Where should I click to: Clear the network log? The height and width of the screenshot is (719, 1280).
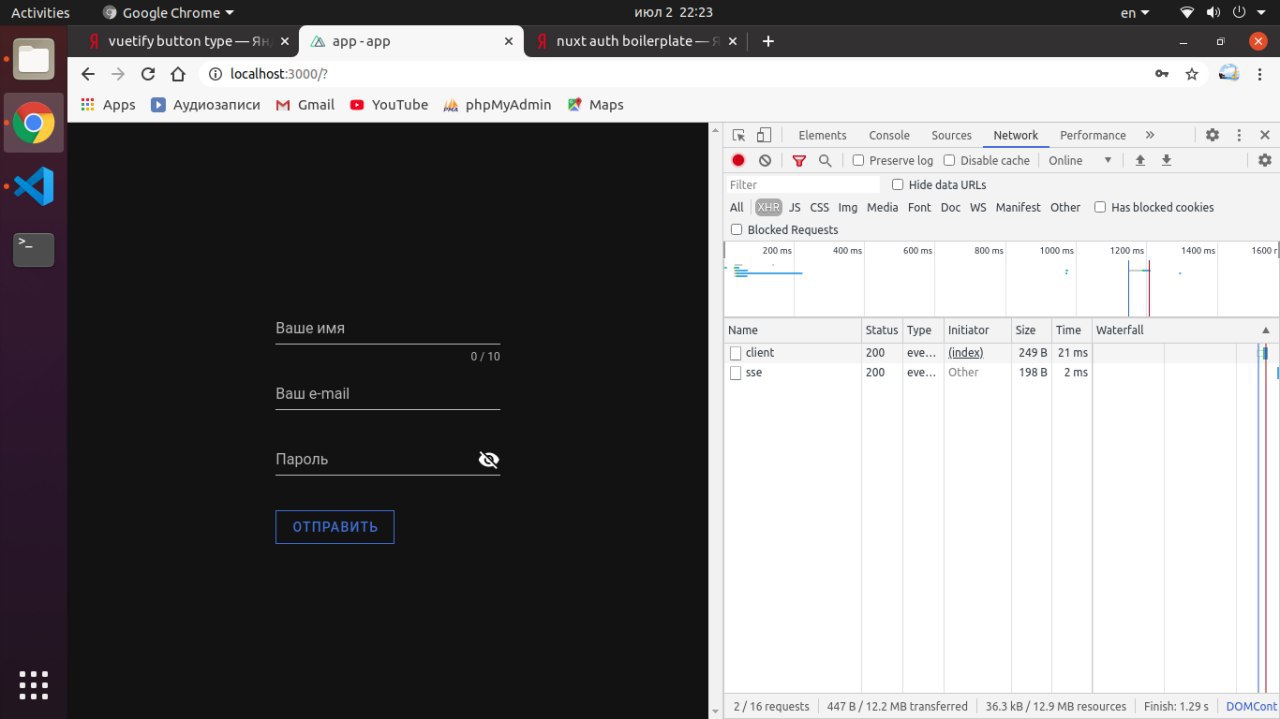[765, 160]
